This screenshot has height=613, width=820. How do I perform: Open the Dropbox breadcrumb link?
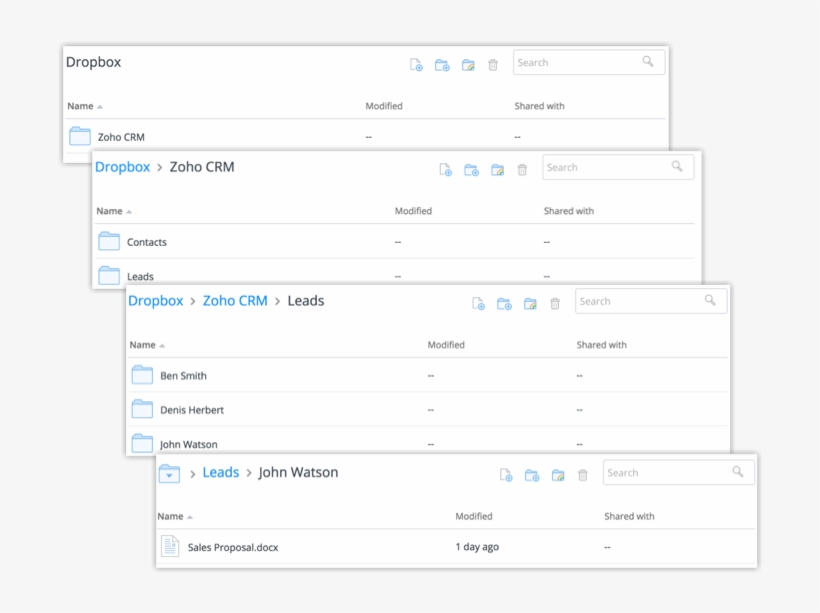(122, 166)
